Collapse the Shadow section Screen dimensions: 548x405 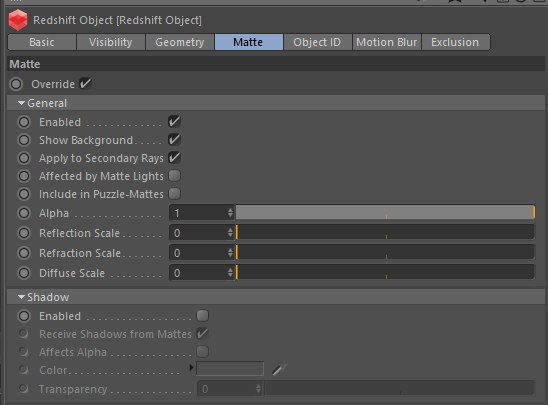point(21,297)
